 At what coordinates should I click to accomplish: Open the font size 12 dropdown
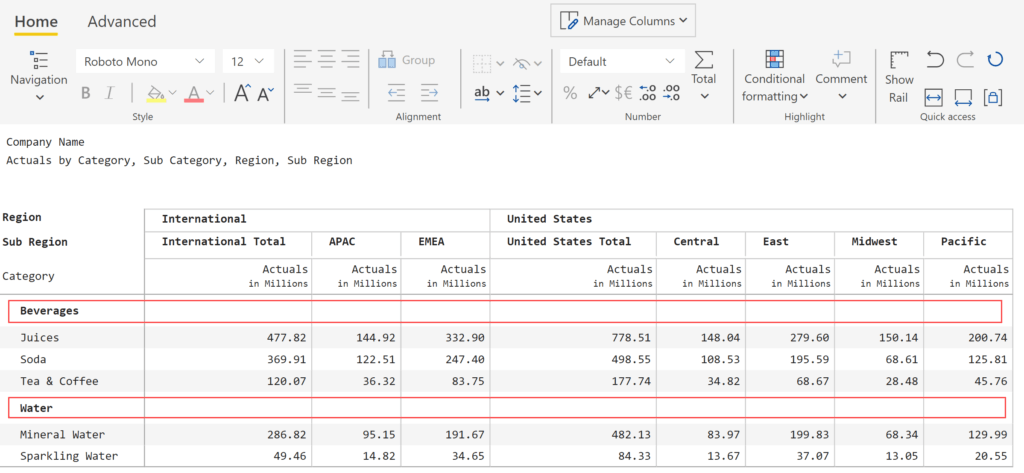248,61
